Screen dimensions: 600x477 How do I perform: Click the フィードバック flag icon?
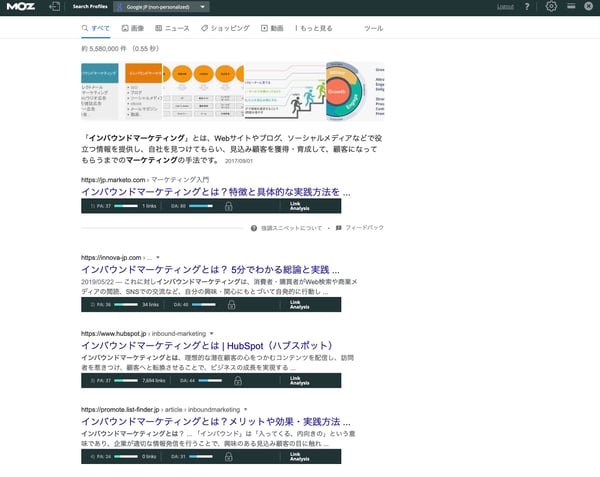pos(339,228)
